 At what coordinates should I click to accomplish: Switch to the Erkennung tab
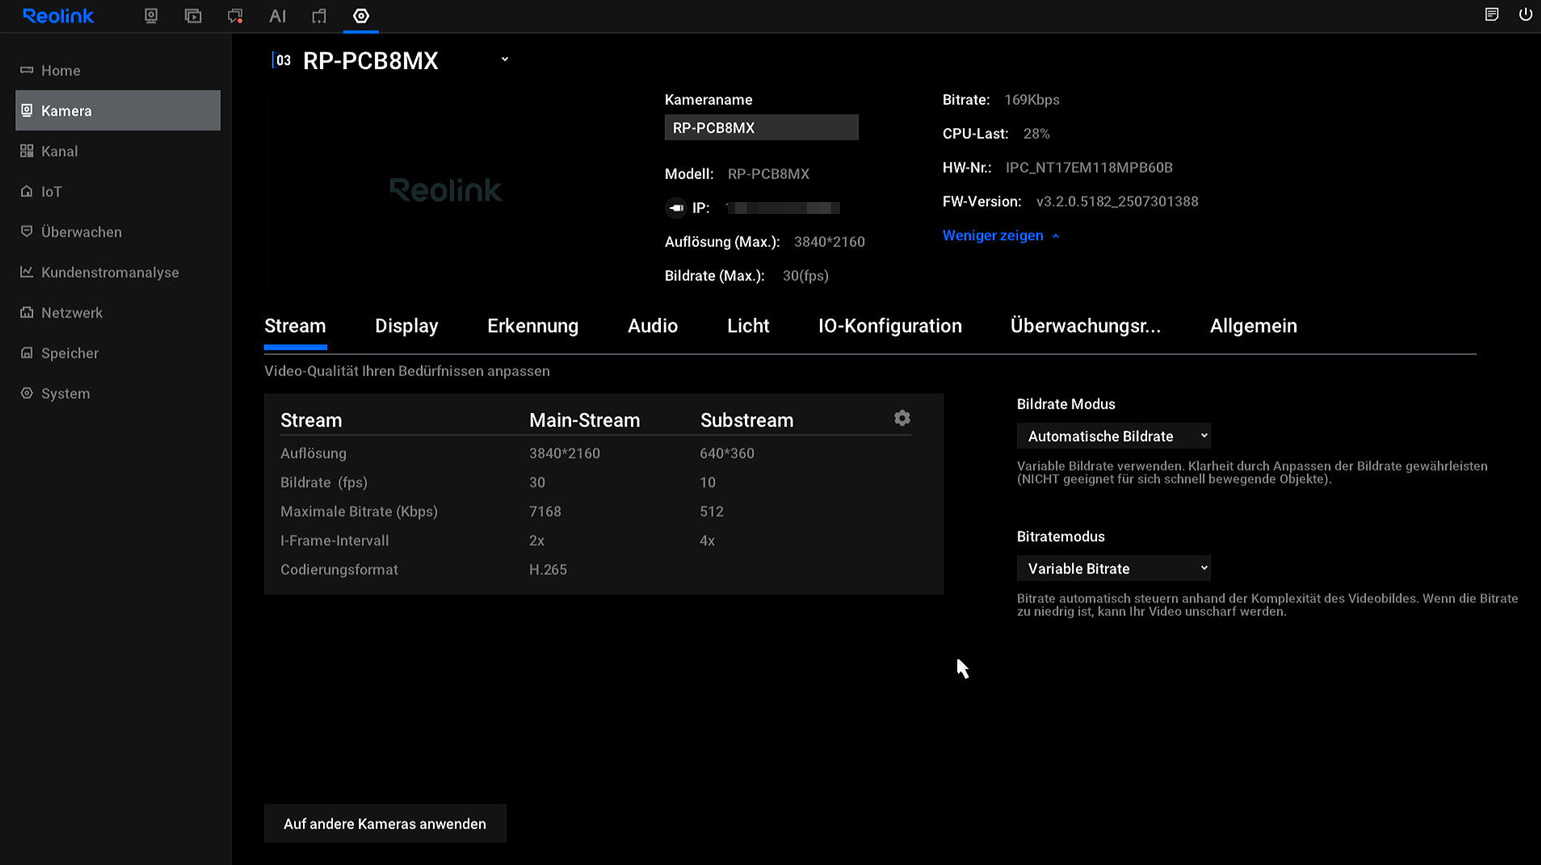tap(533, 326)
